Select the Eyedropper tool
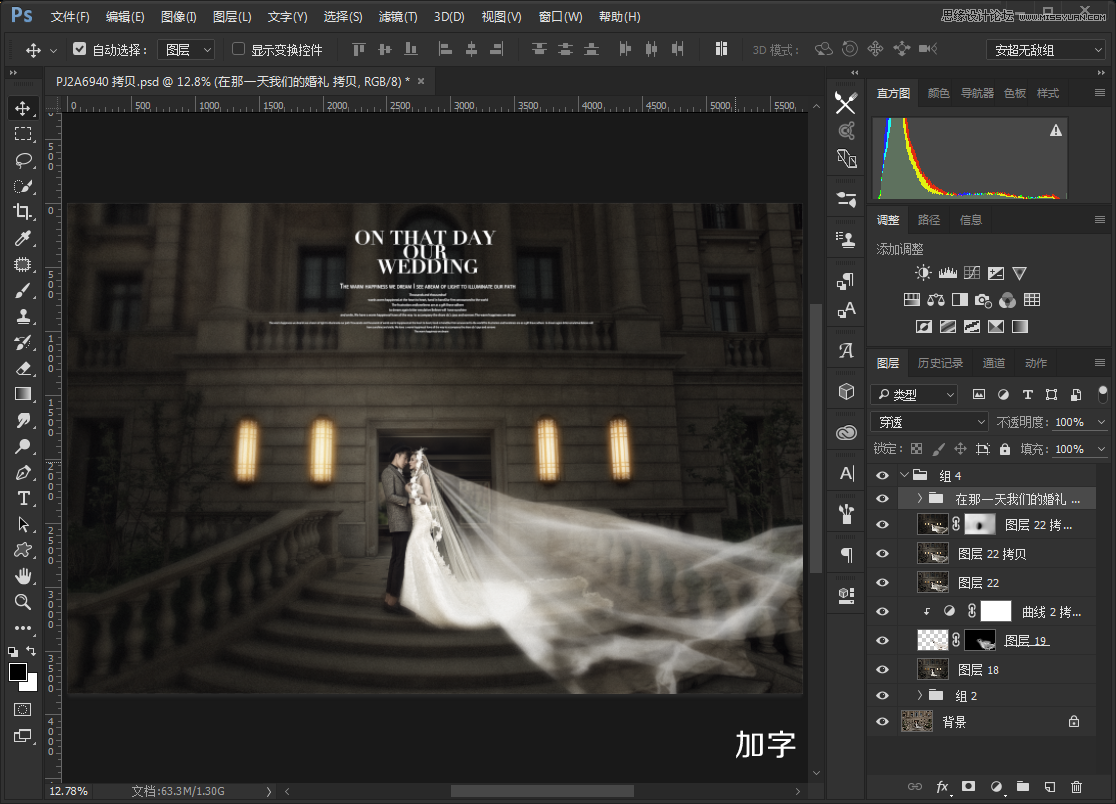1116x804 pixels. pos(23,238)
